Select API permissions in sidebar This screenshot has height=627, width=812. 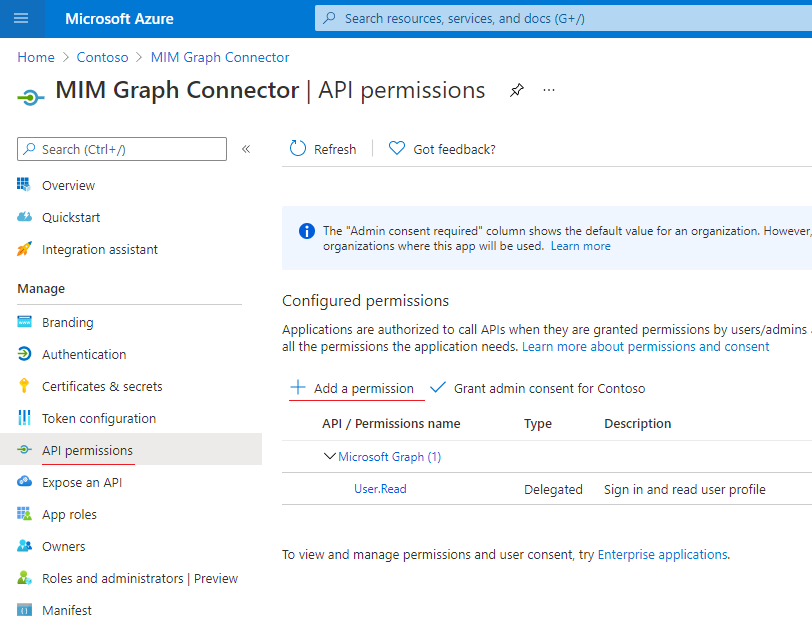87,450
